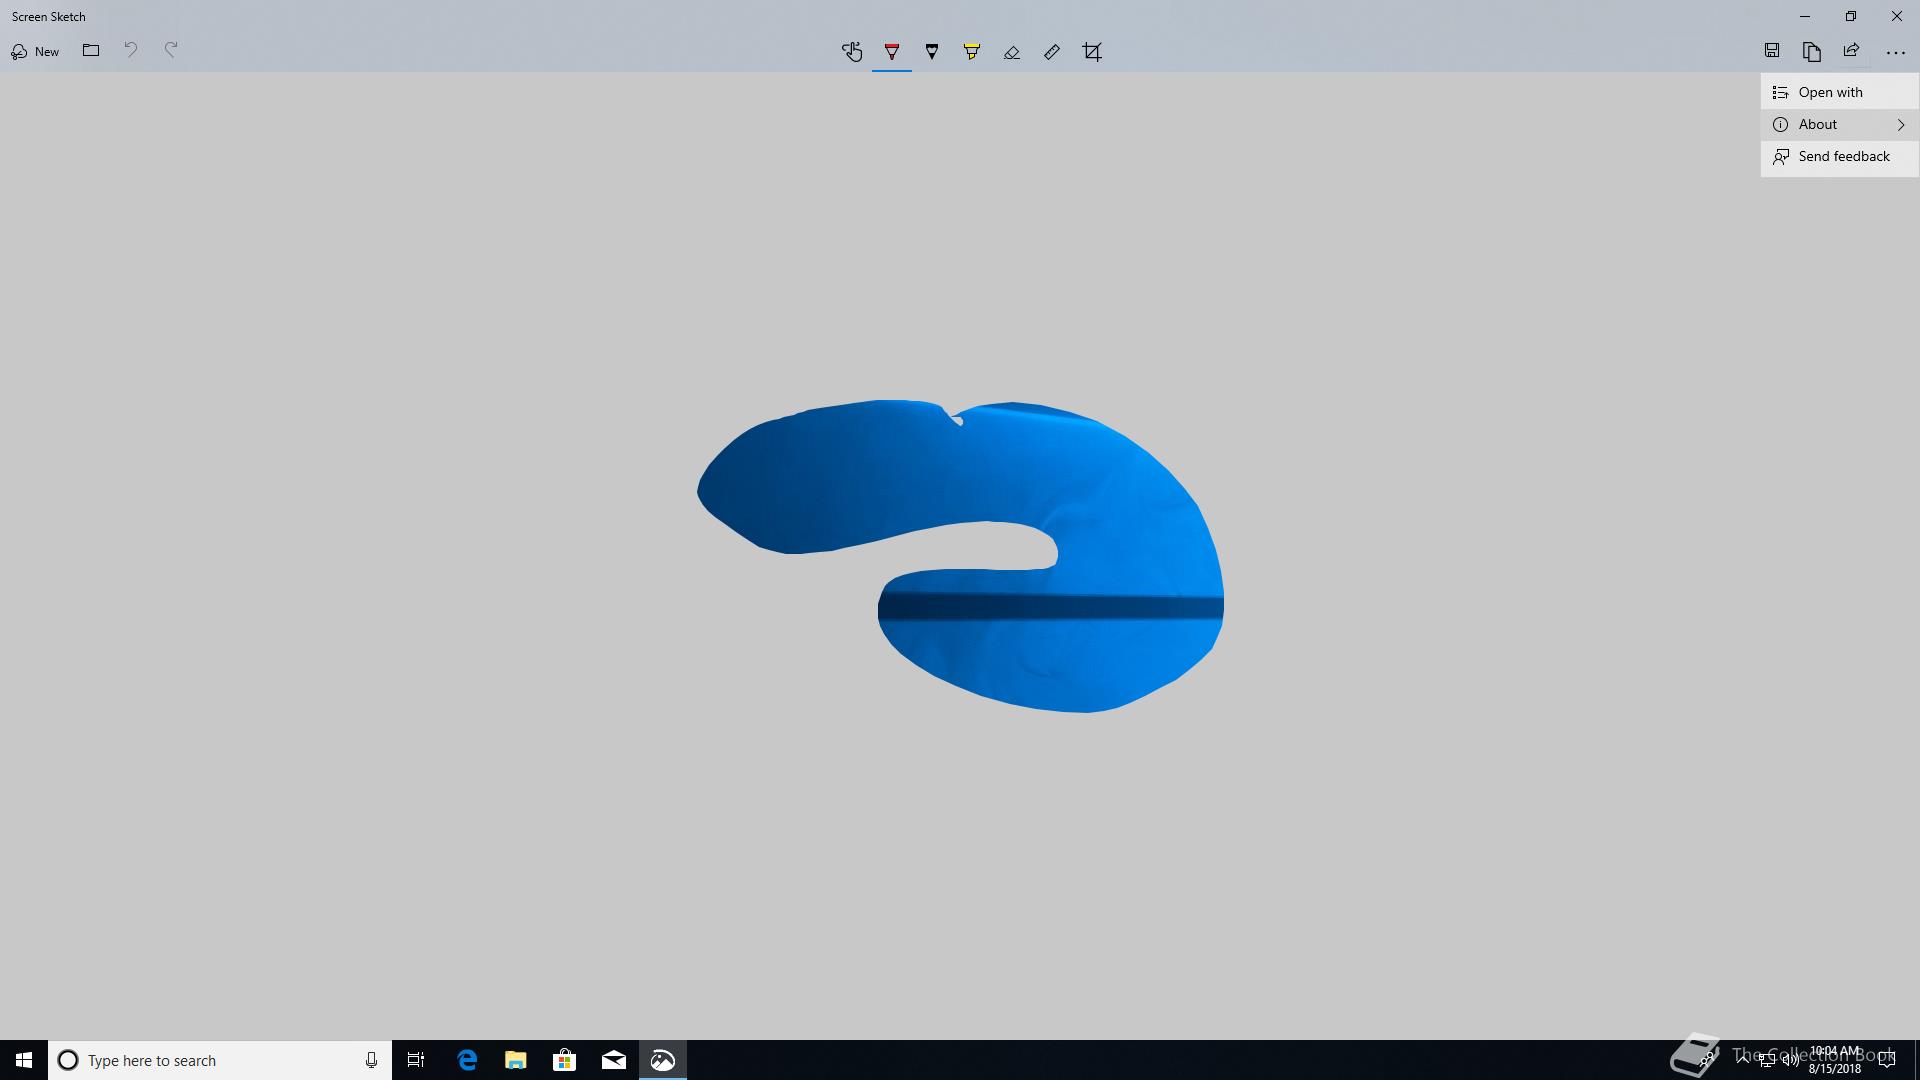This screenshot has width=1920, height=1080.
Task: Launch Microsoft Edge from the taskbar
Action: (x=467, y=1060)
